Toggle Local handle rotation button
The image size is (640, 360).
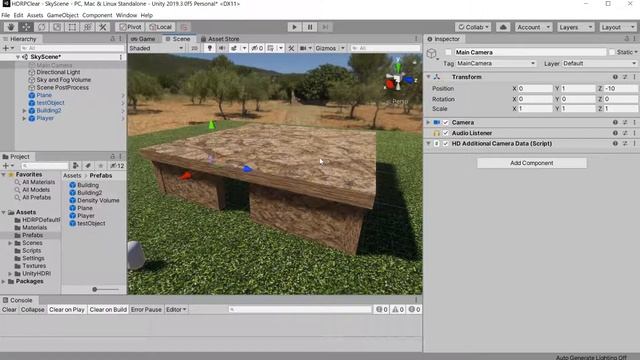pos(160,27)
